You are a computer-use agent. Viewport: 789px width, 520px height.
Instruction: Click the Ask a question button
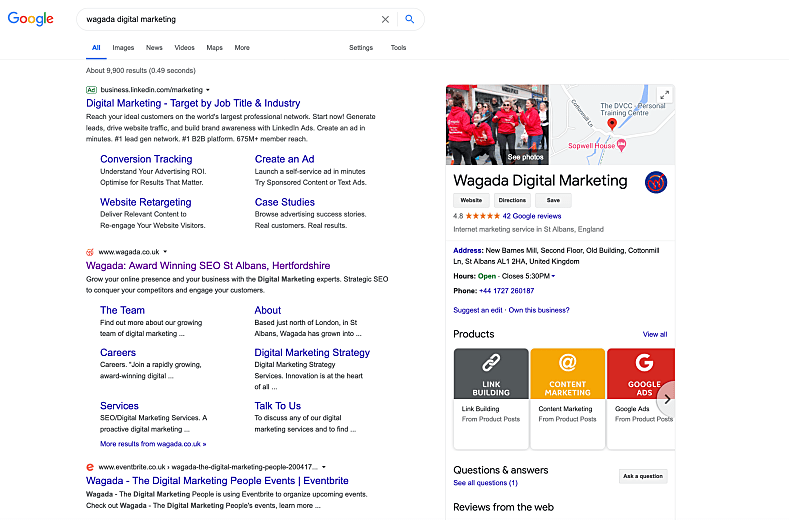tap(643, 476)
